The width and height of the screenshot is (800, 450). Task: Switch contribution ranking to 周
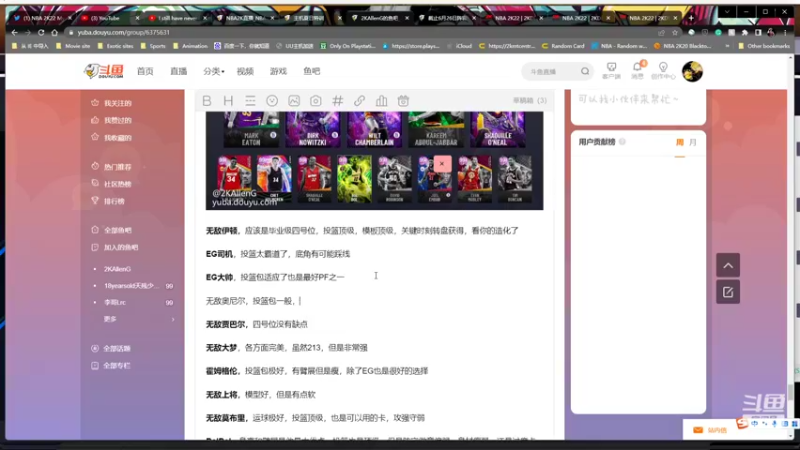tap(680, 142)
